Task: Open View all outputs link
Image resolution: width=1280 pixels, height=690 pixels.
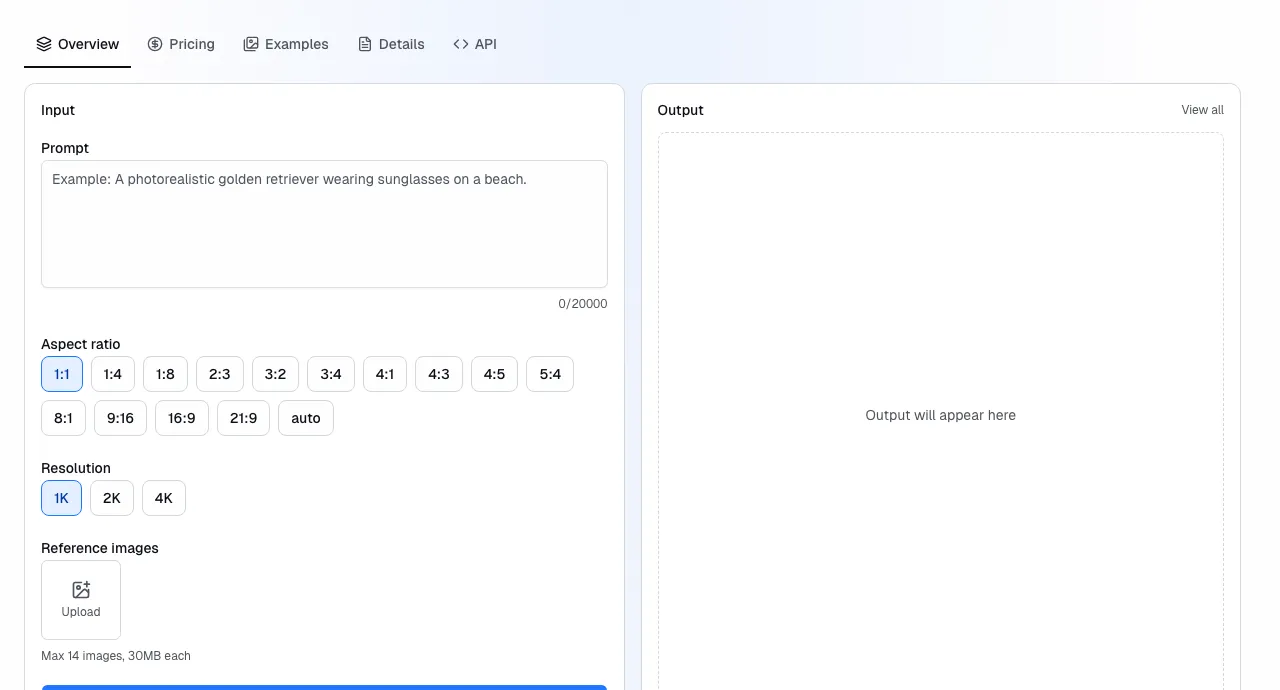Action: coord(1202,110)
